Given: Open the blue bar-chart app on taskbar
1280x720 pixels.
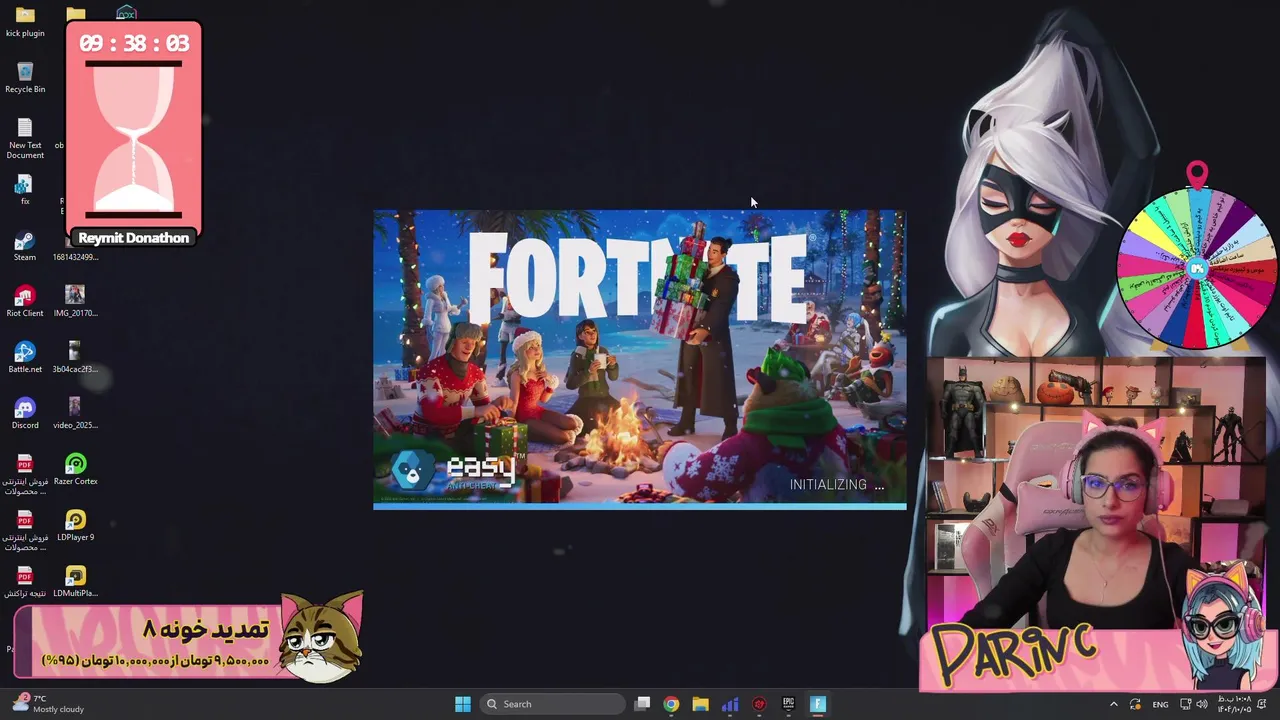Looking at the screenshot, I should (730, 704).
